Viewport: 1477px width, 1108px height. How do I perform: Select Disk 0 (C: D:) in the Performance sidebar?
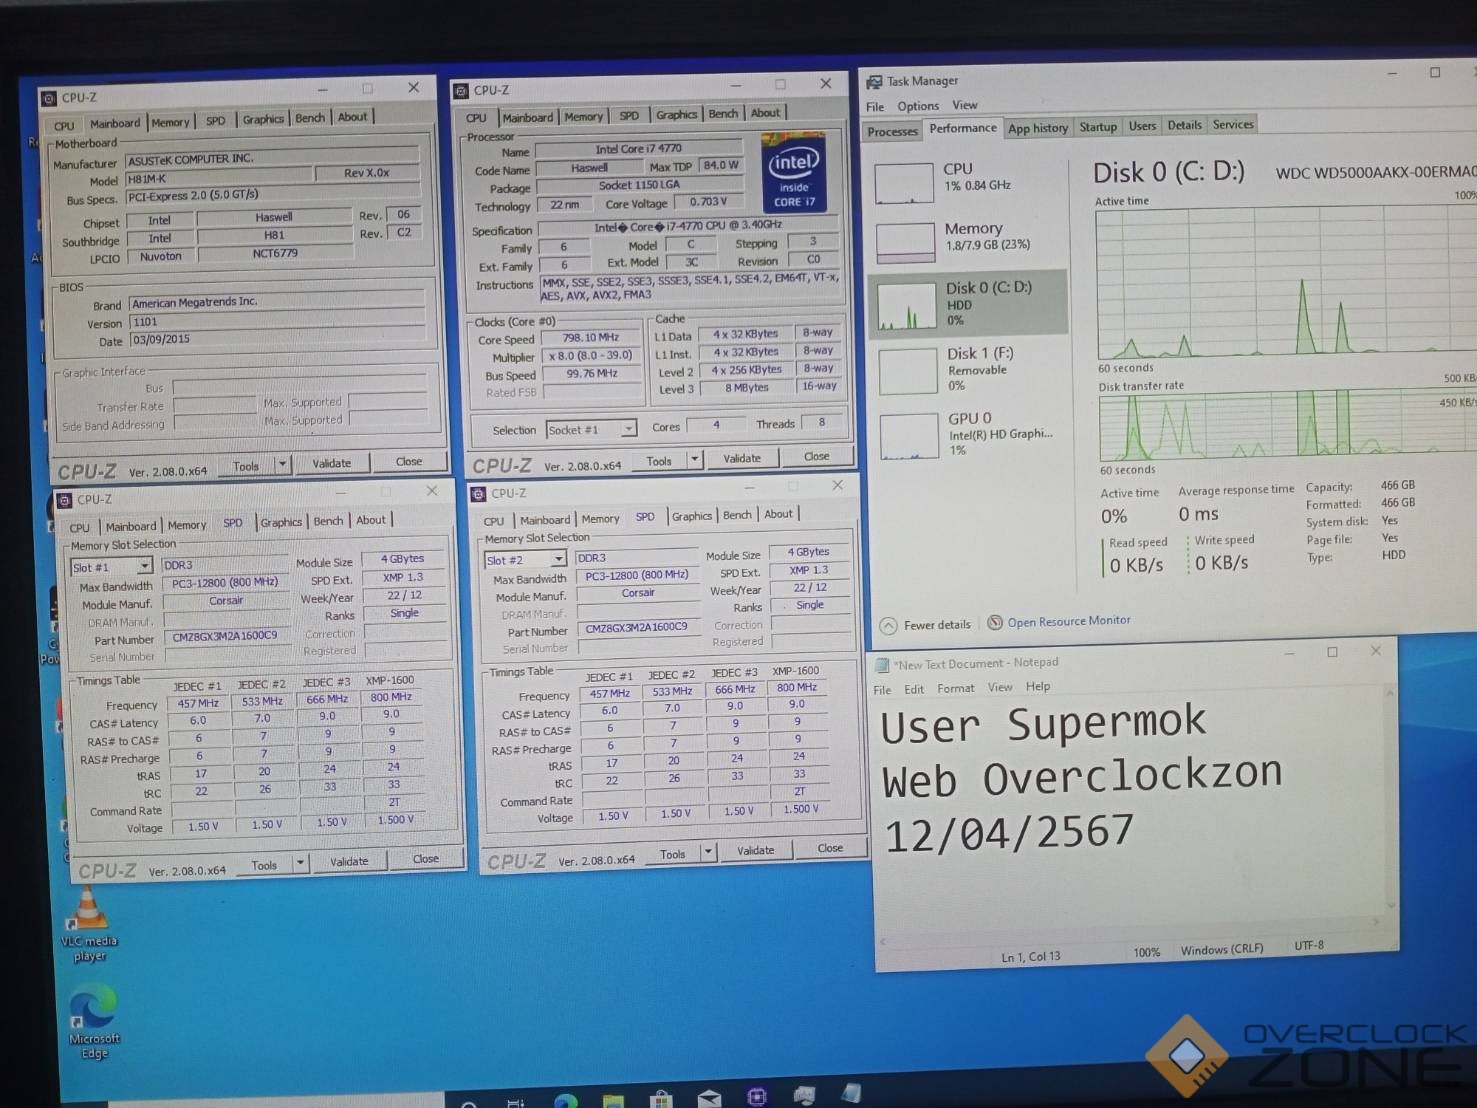point(967,302)
